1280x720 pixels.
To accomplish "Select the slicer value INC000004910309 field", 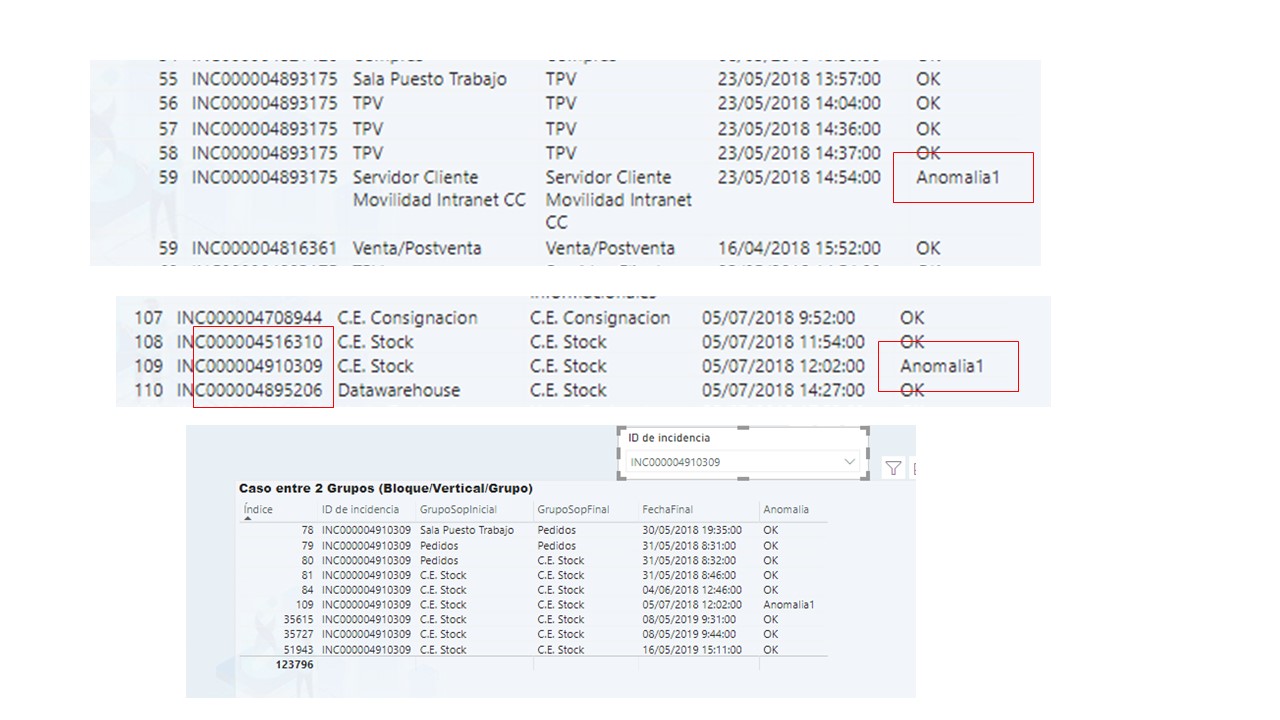I will tap(744, 462).
